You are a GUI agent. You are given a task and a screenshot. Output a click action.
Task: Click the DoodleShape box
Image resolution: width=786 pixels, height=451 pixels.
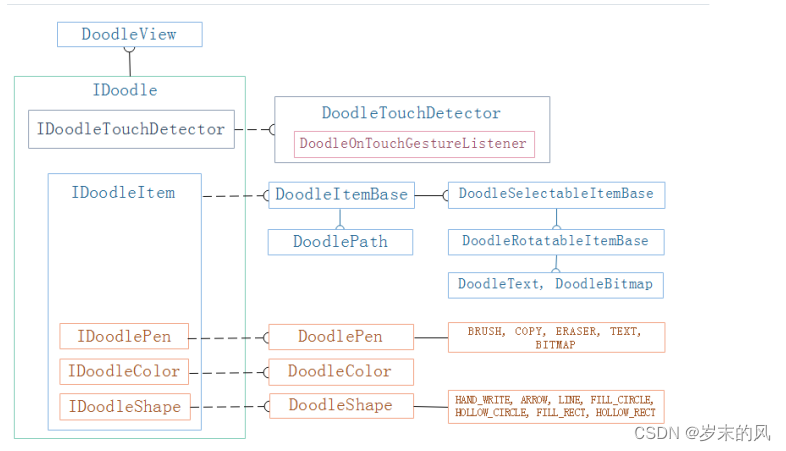341,405
